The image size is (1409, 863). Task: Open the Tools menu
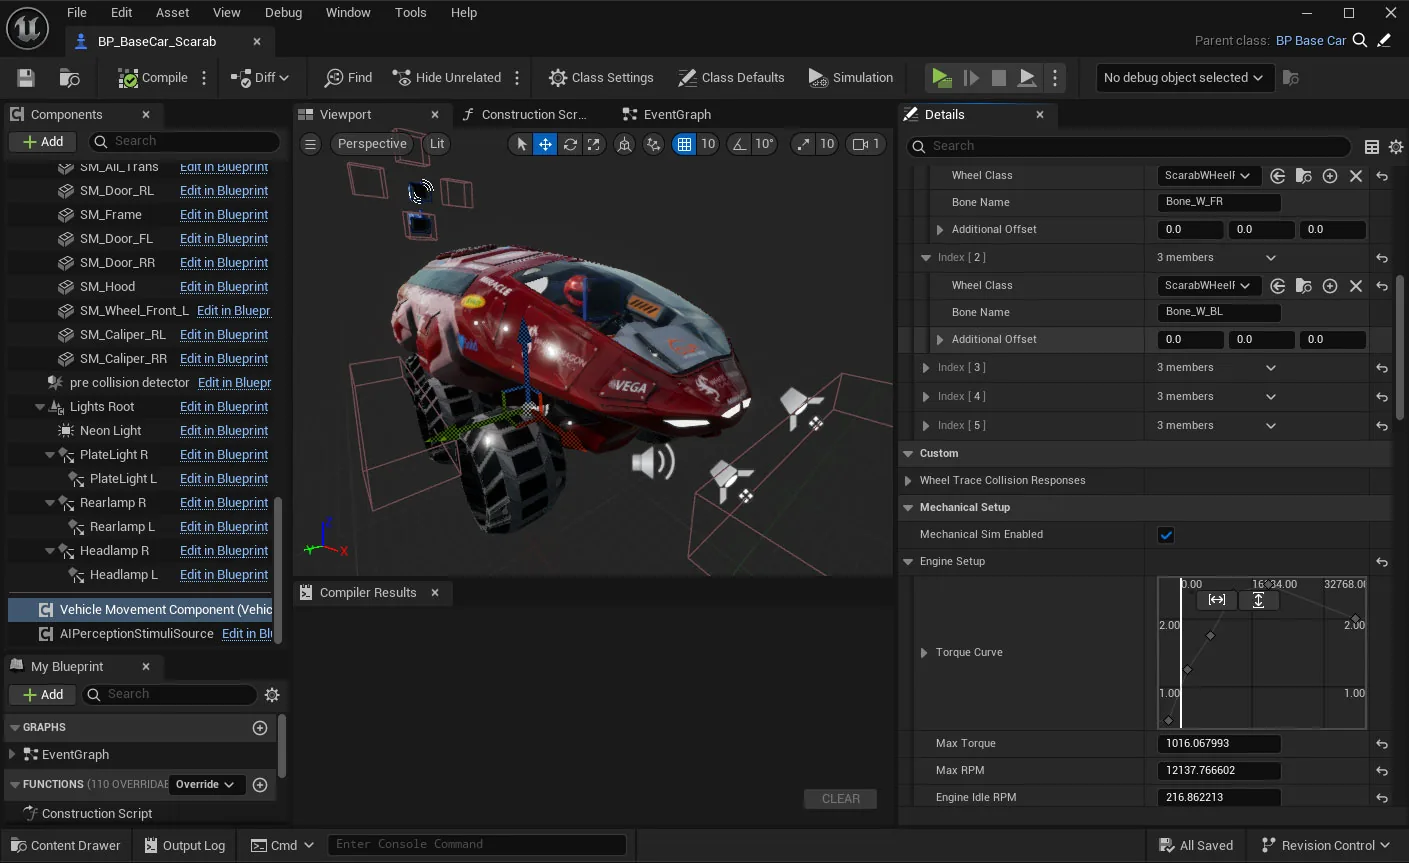coord(410,12)
